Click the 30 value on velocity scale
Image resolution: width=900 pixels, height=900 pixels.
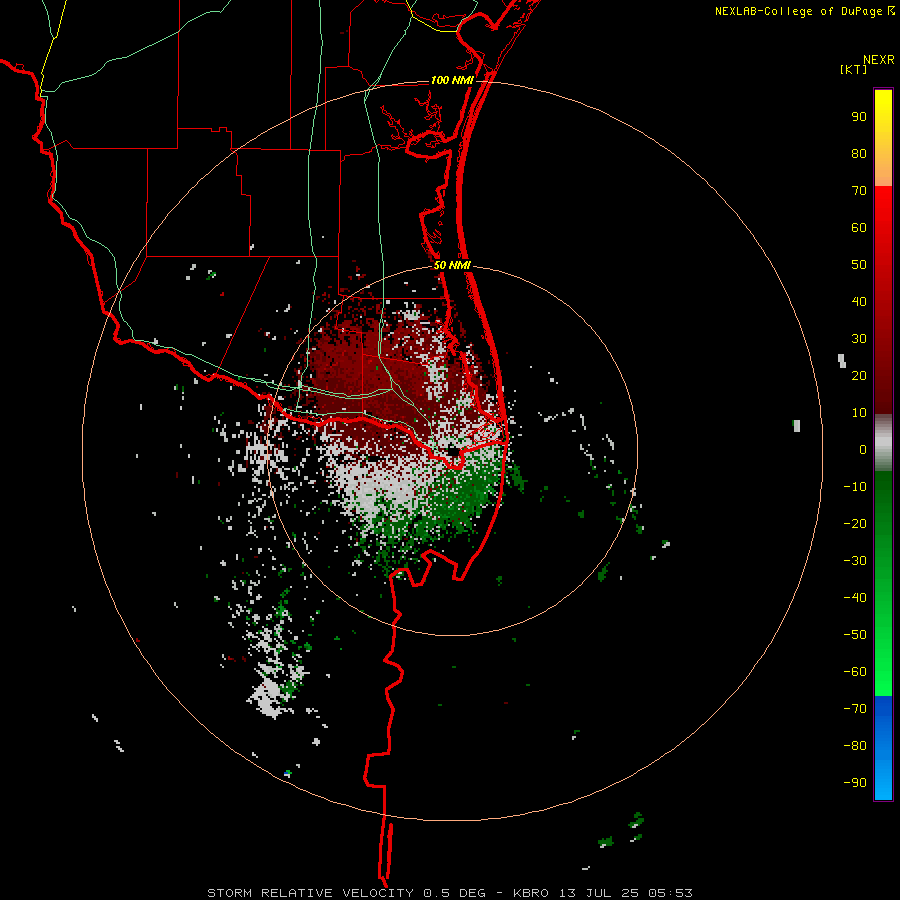click(859, 339)
